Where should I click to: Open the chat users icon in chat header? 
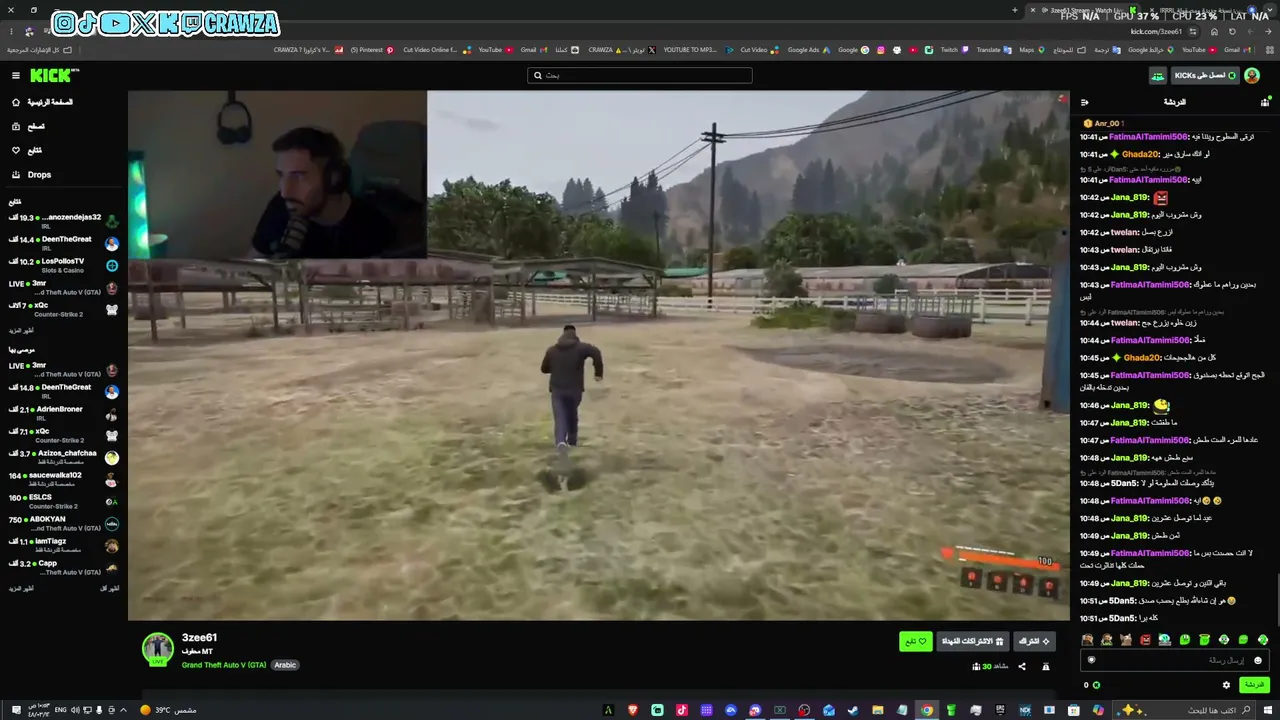point(1265,102)
